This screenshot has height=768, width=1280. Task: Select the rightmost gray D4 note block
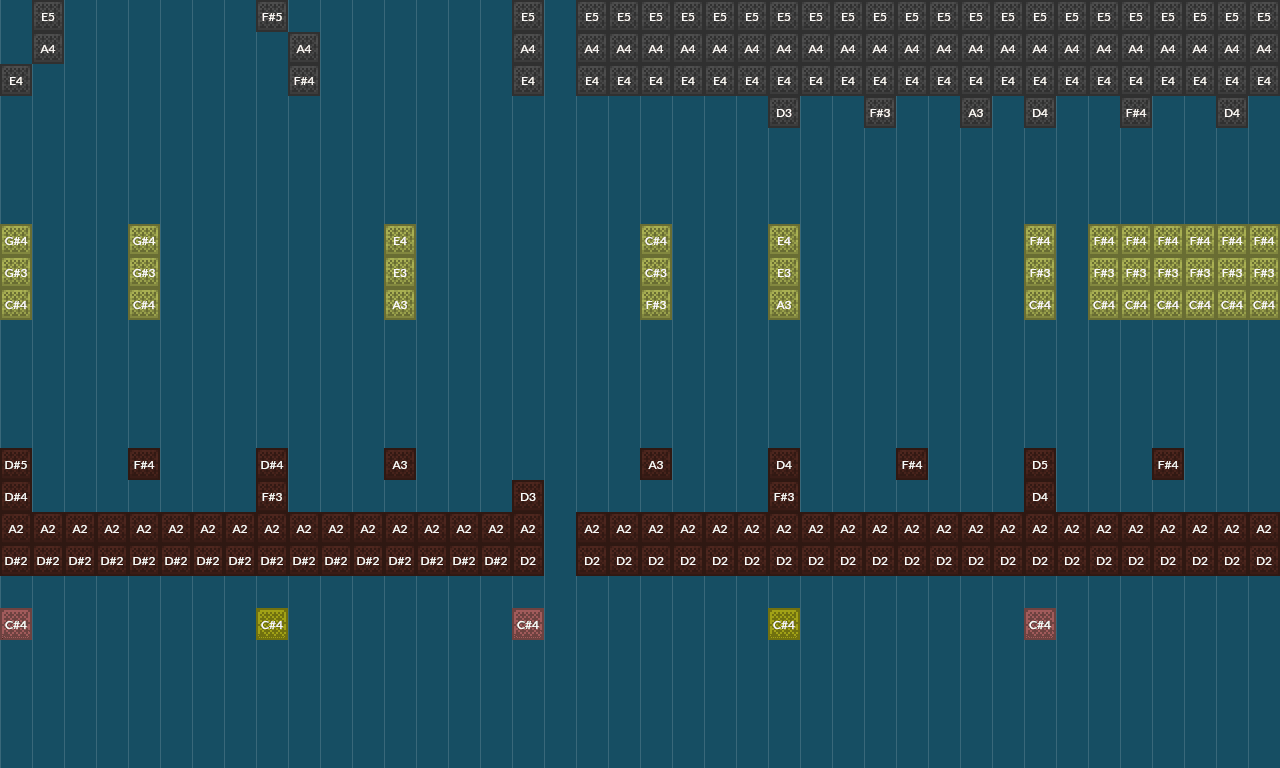coord(1232,113)
